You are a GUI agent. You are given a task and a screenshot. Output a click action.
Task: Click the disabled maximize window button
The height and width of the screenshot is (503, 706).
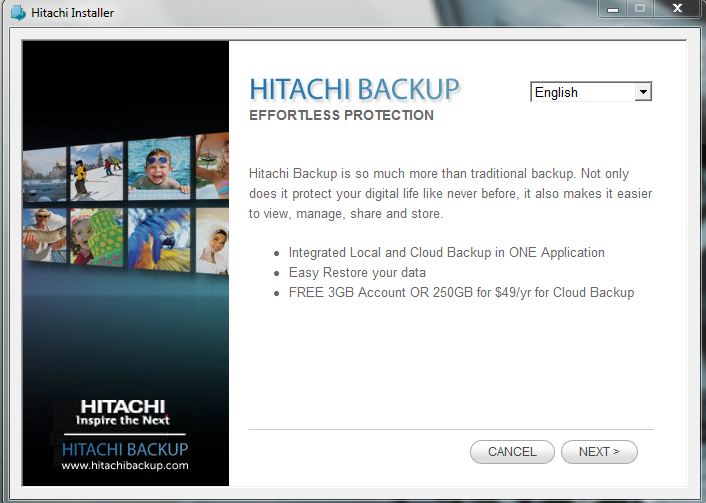[640, 9]
